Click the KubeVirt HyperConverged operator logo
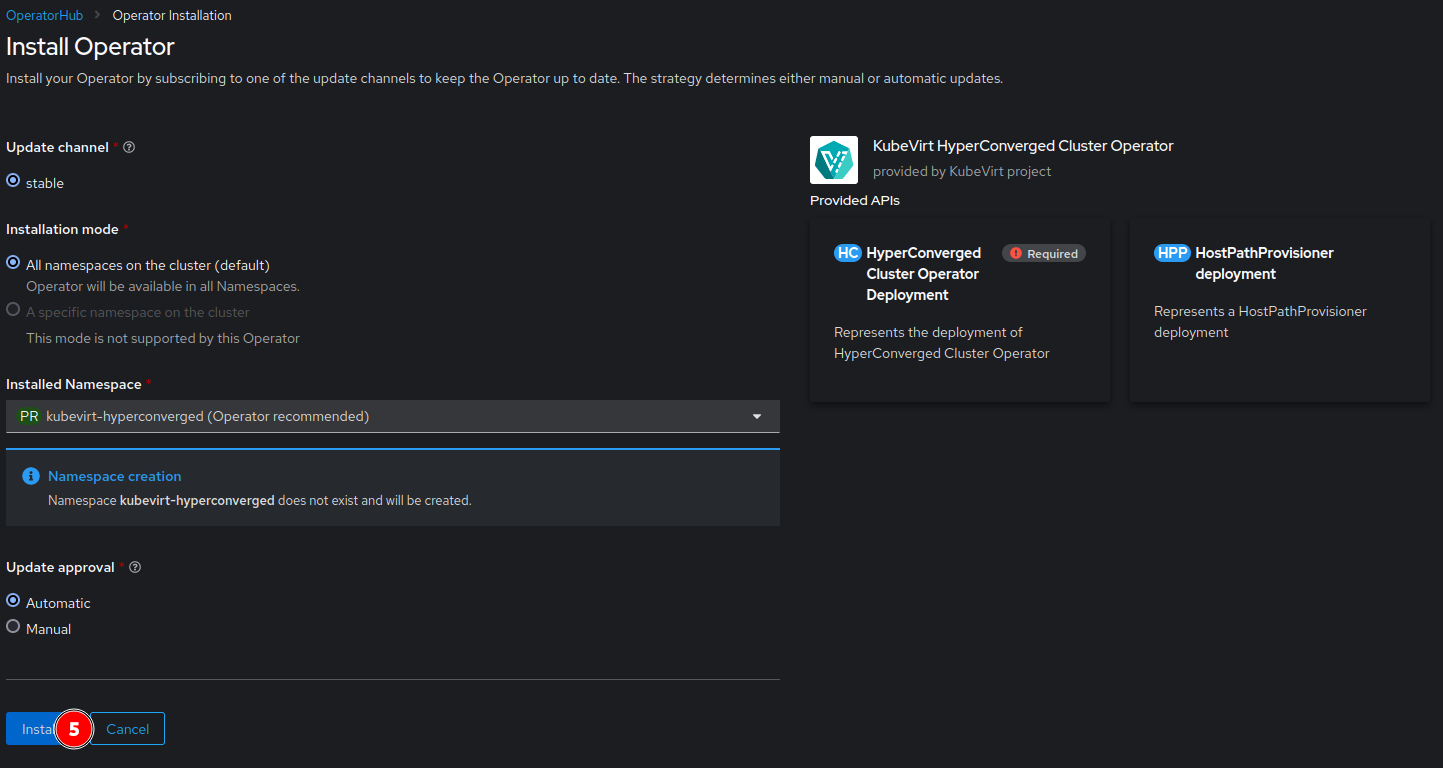This screenshot has height=768, width=1443. point(834,159)
